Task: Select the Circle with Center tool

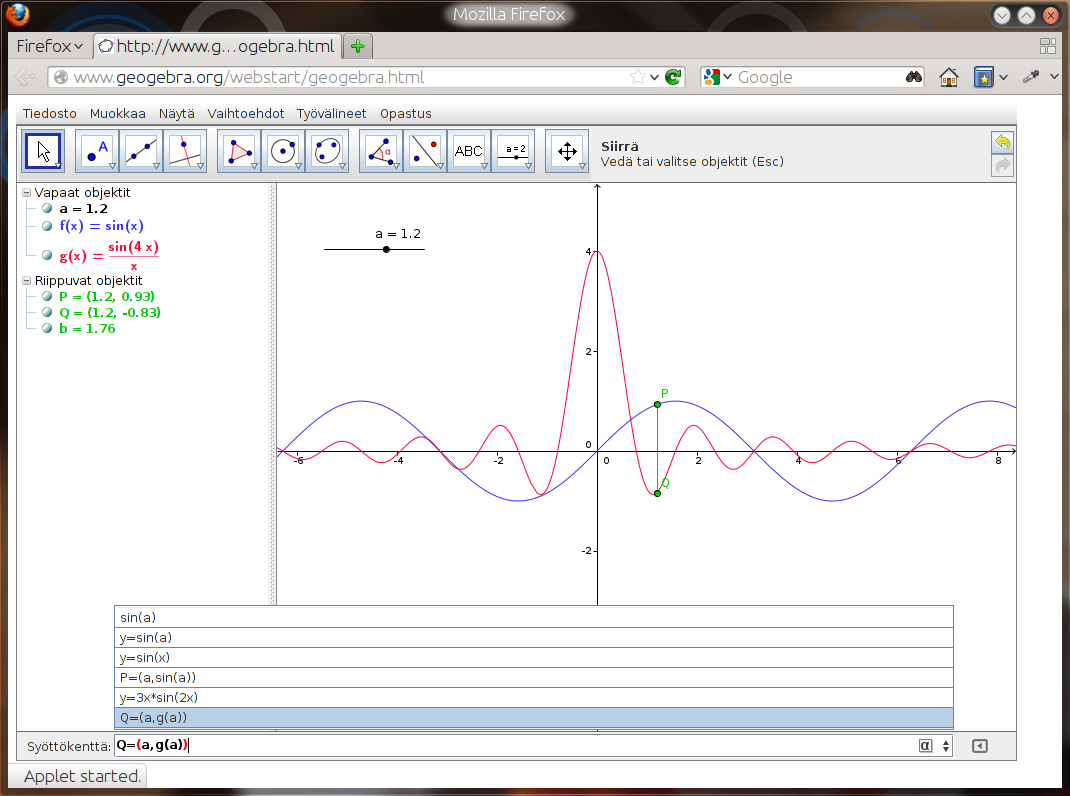Action: pos(283,151)
